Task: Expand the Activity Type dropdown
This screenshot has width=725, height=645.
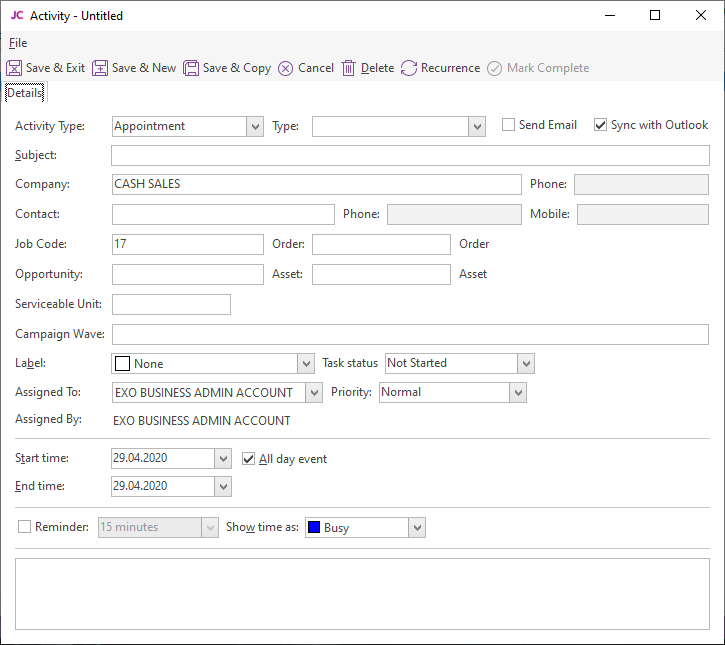Action: 254,126
